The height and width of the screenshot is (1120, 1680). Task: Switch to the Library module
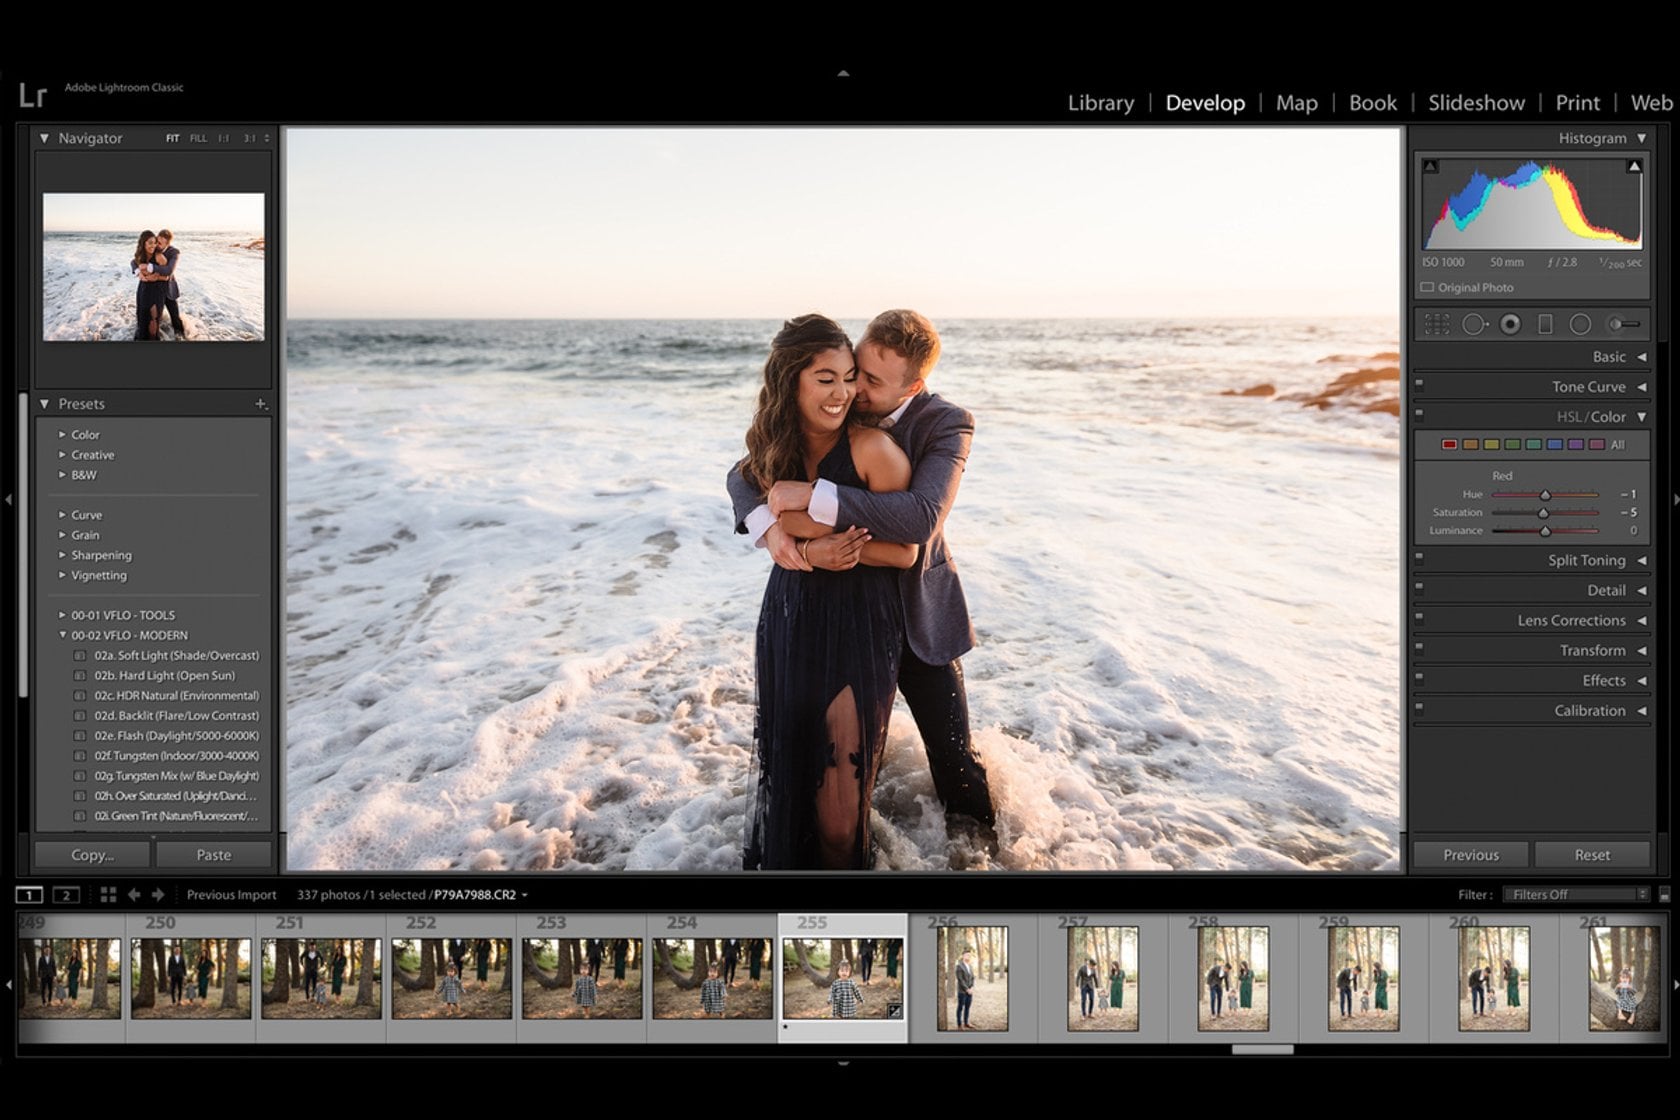pyautogui.click(x=1100, y=103)
